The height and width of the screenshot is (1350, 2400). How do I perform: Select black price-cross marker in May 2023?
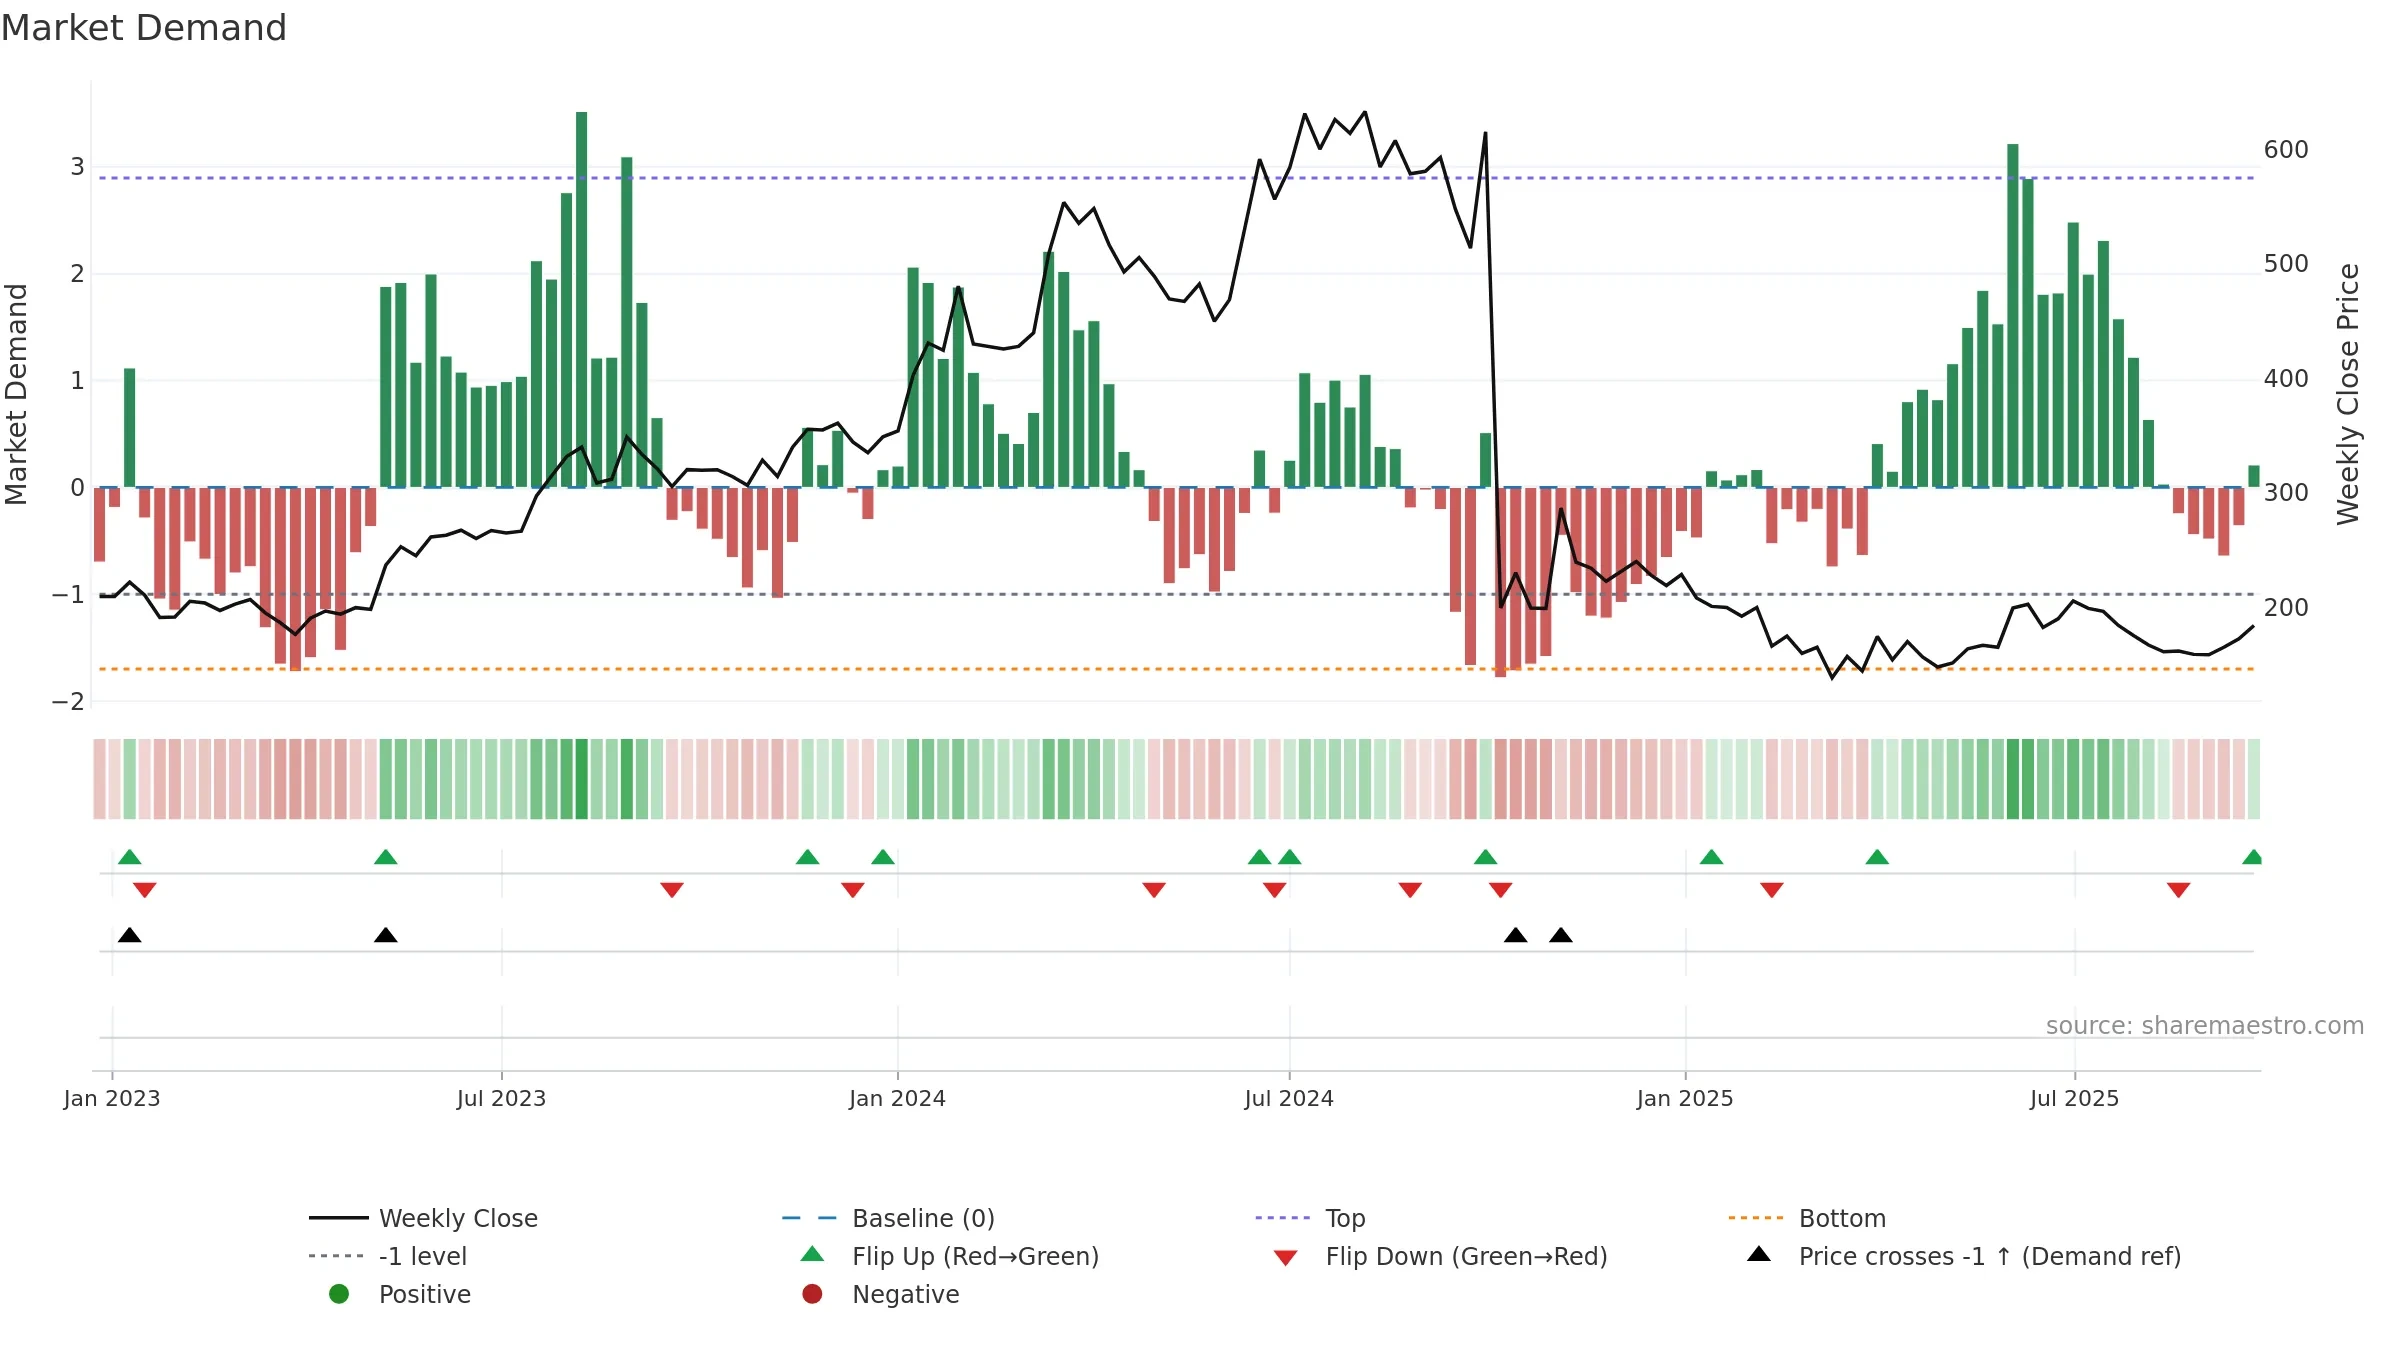pos(386,935)
